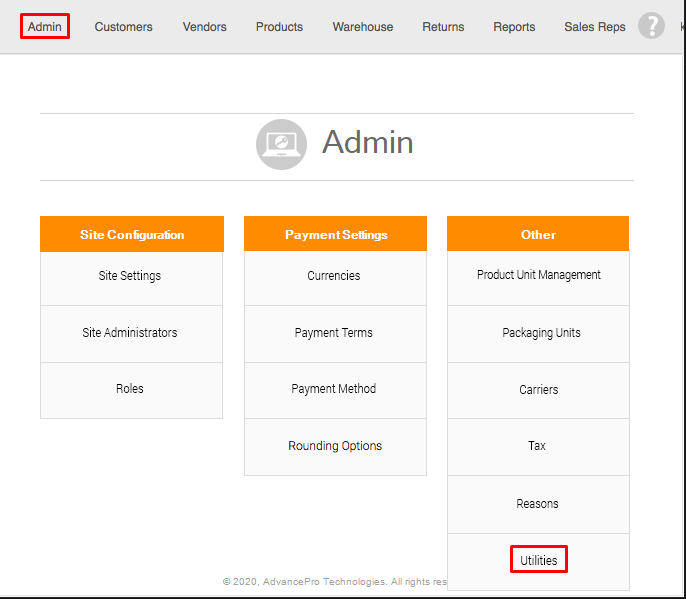Open Rounding Options
Image resolution: width=686 pixels, height=599 pixels.
point(335,446)
